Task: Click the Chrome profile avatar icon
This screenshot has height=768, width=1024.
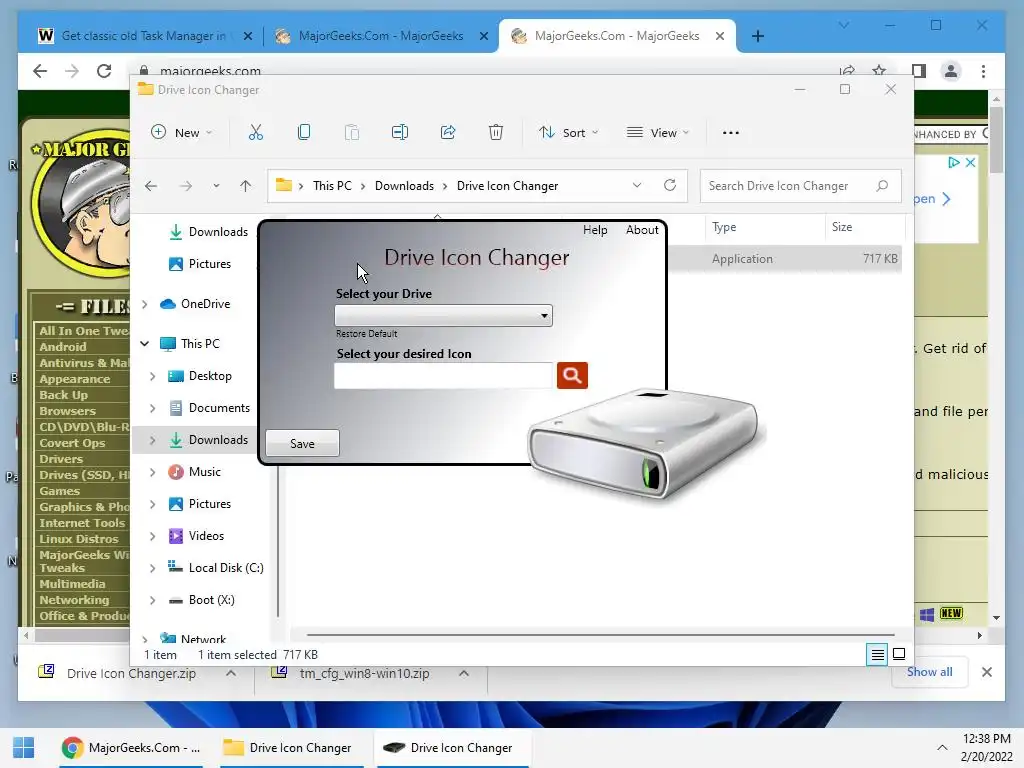Action: click(x=951, y=71)
